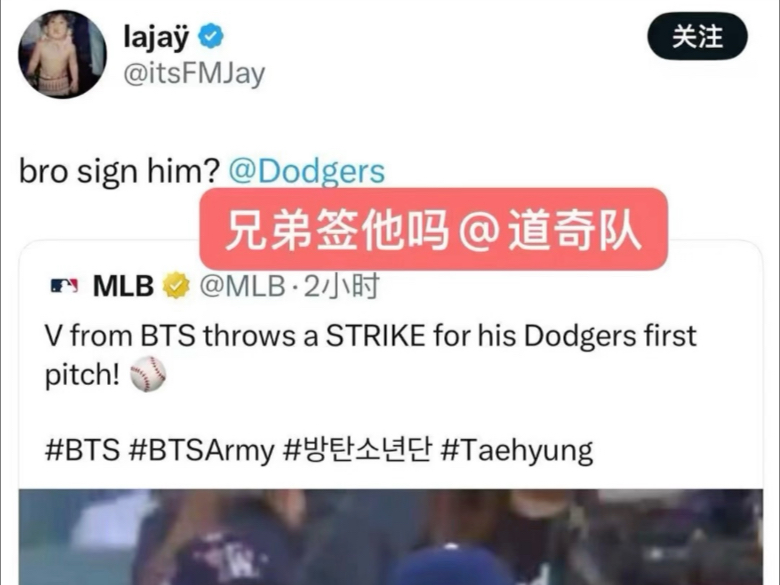This screenshot has width=780, height=585.
Task: Tap the @MLB handle in quoted tweet
Action: (x=242, y=286)
